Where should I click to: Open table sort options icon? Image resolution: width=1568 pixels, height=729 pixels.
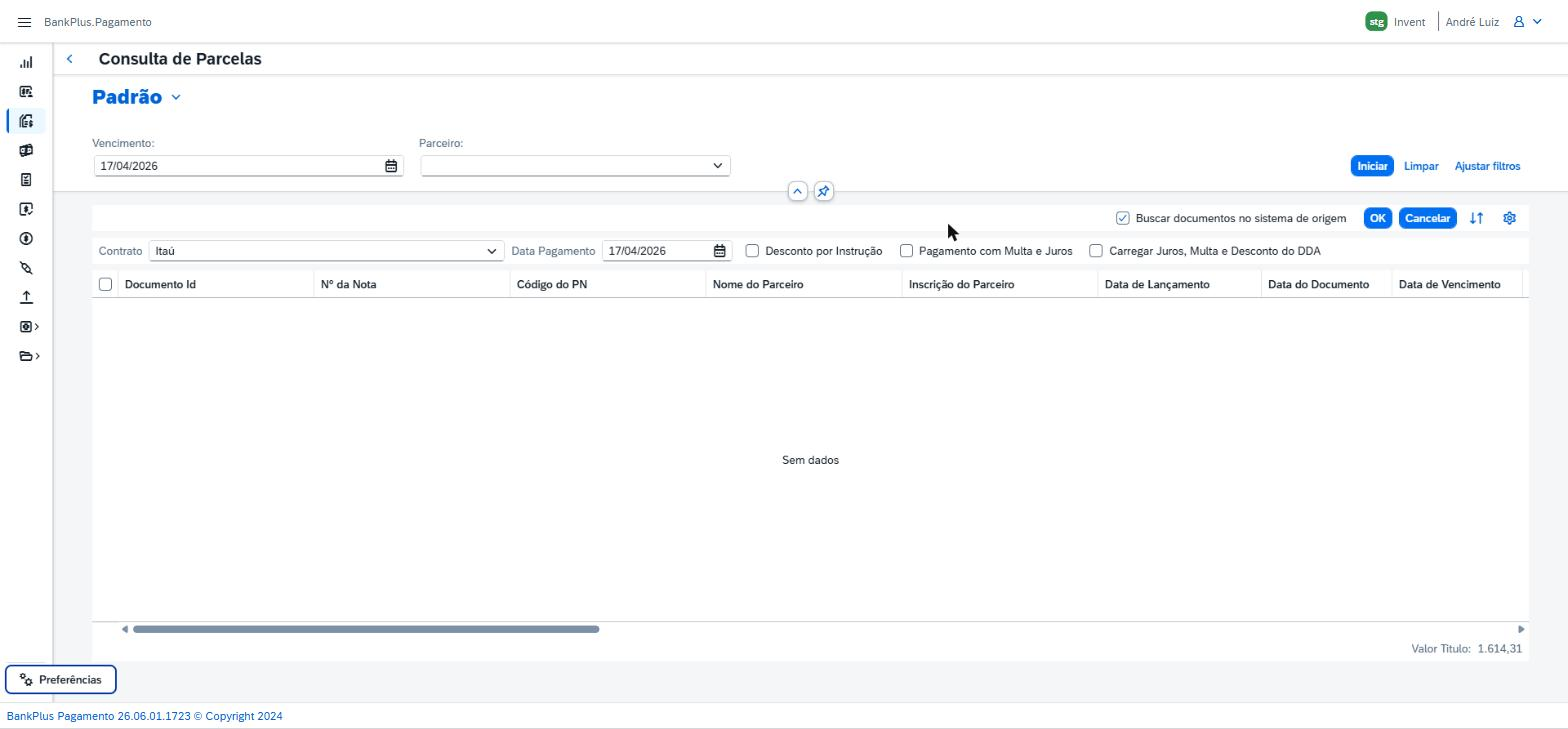point(1476,218)
